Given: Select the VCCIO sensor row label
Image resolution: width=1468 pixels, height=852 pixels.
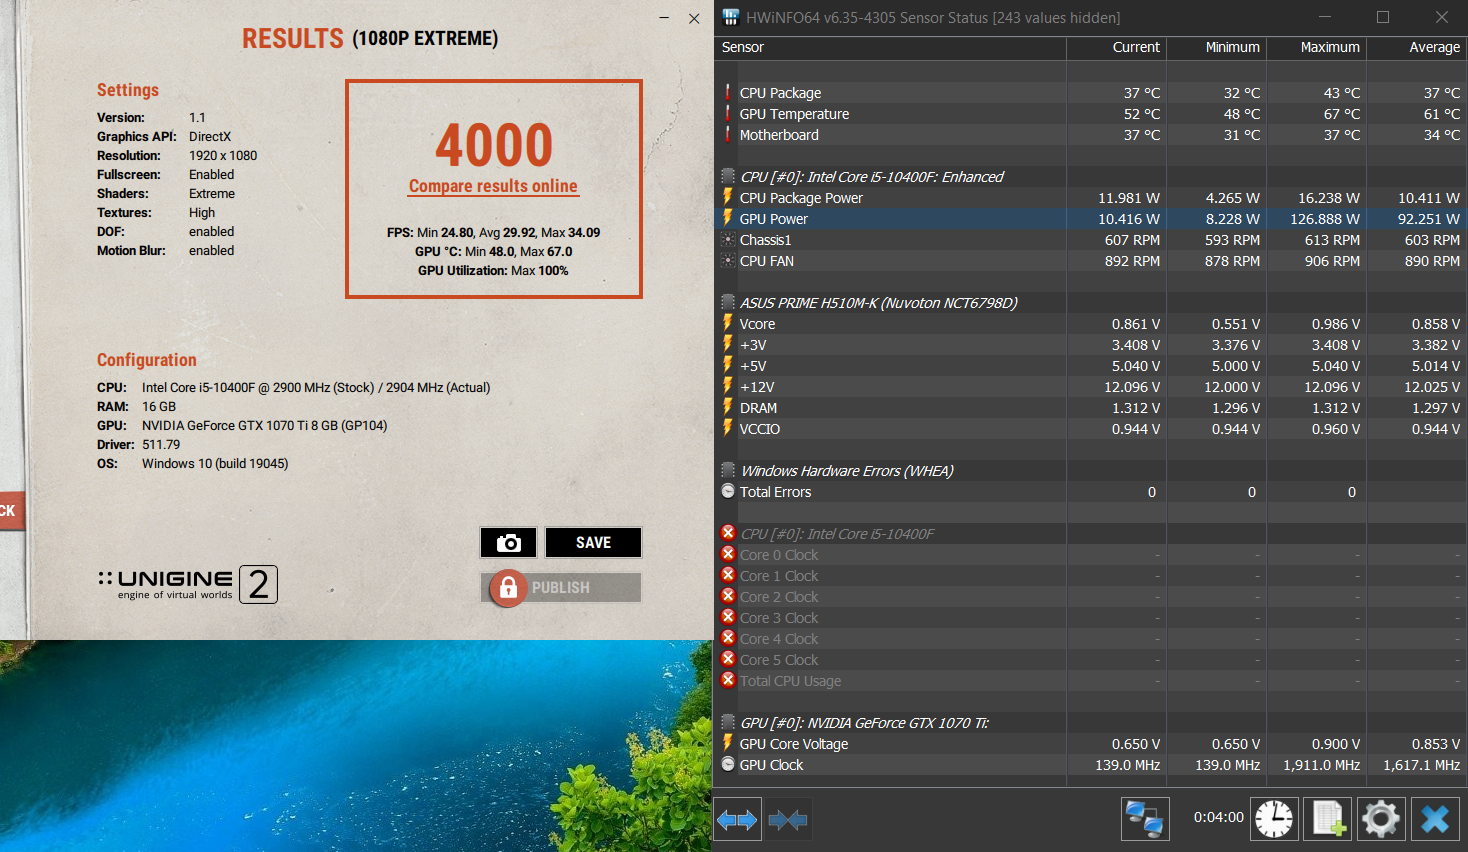Looking at the screenshot, I should (x=760, y=429).
